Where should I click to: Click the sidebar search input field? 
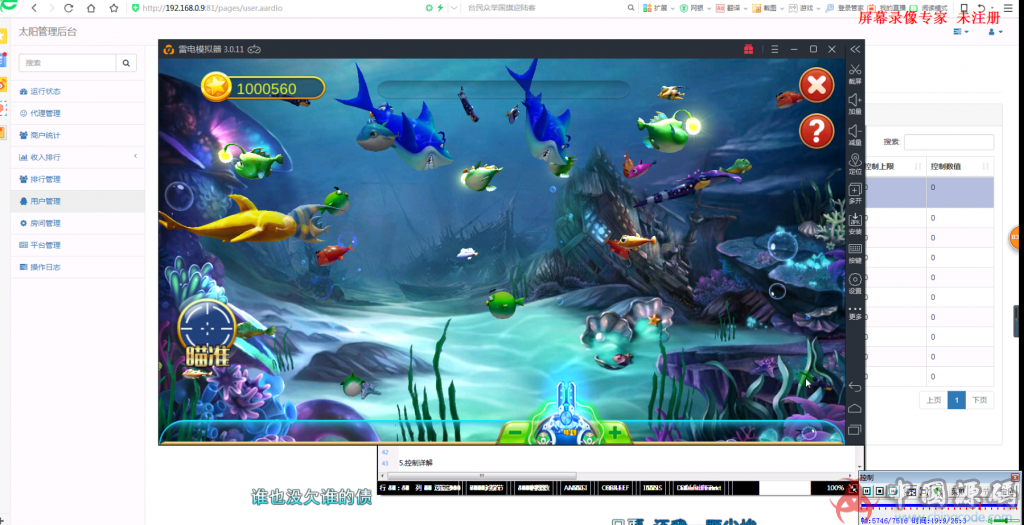pyautogui.click(x=67, y=63)
